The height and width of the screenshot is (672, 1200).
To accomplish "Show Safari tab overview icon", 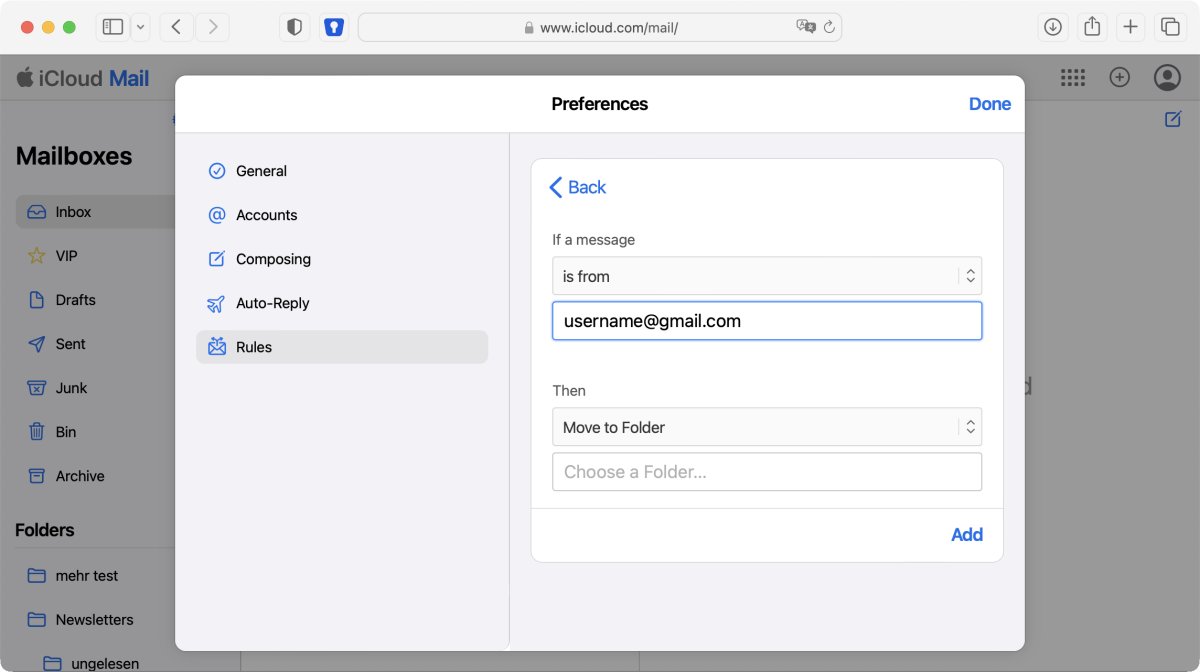I will (1169, 27).
